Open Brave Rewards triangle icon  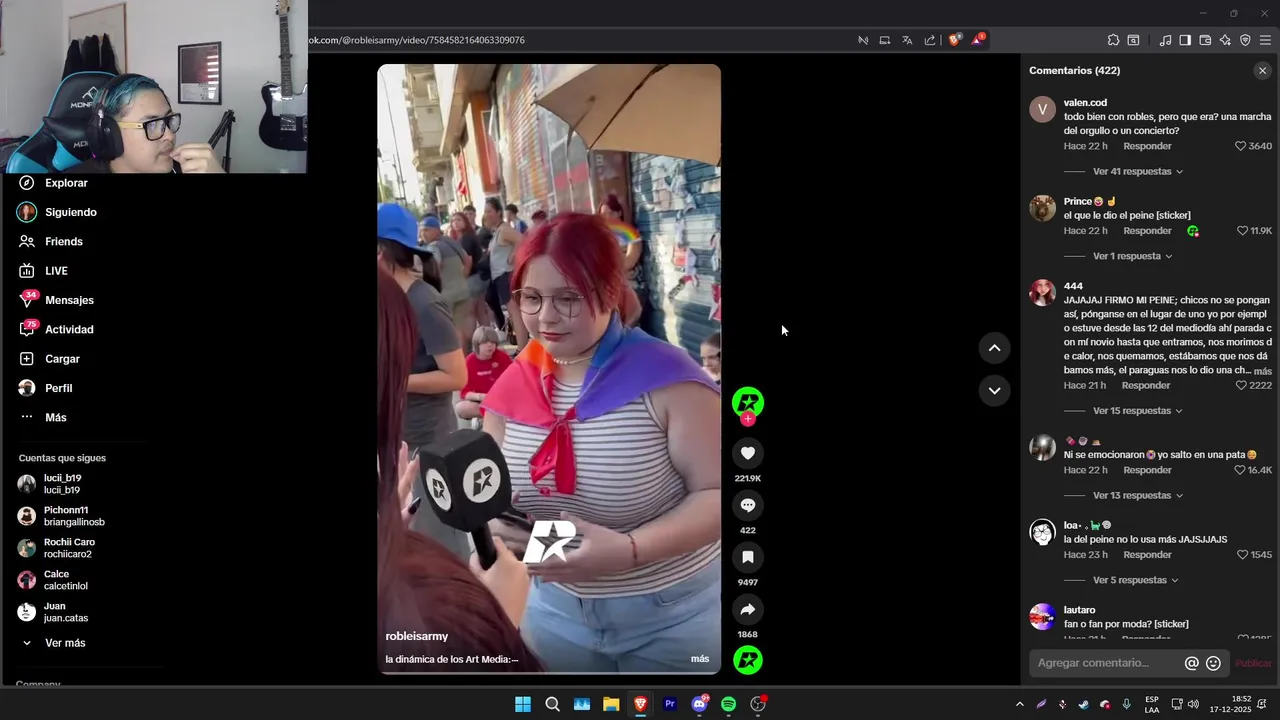click(977, 40)
